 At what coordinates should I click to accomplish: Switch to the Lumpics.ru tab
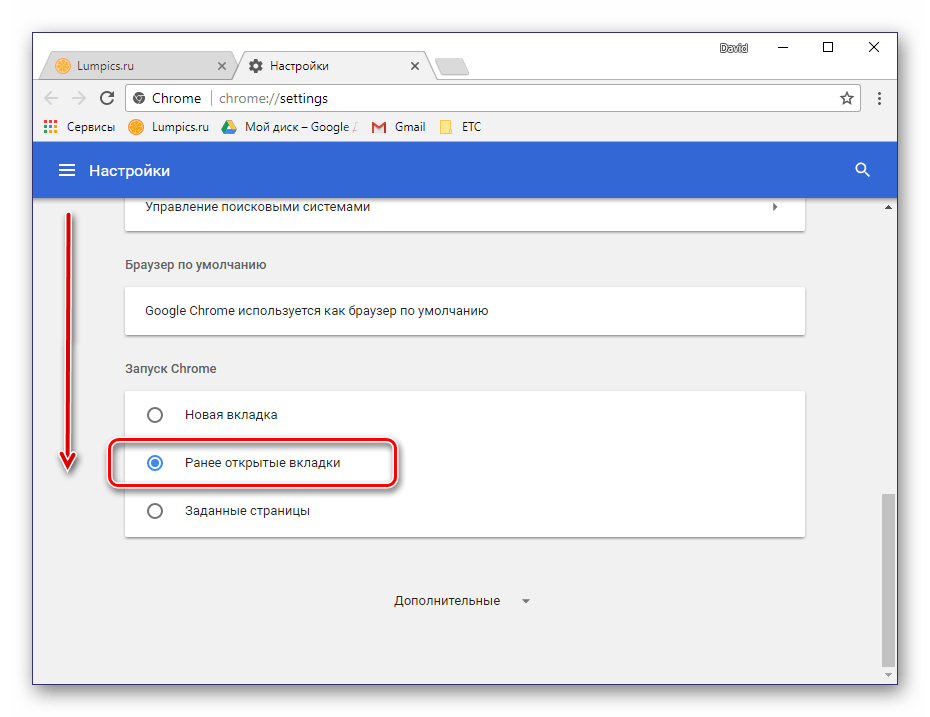(x=138, y=66)
